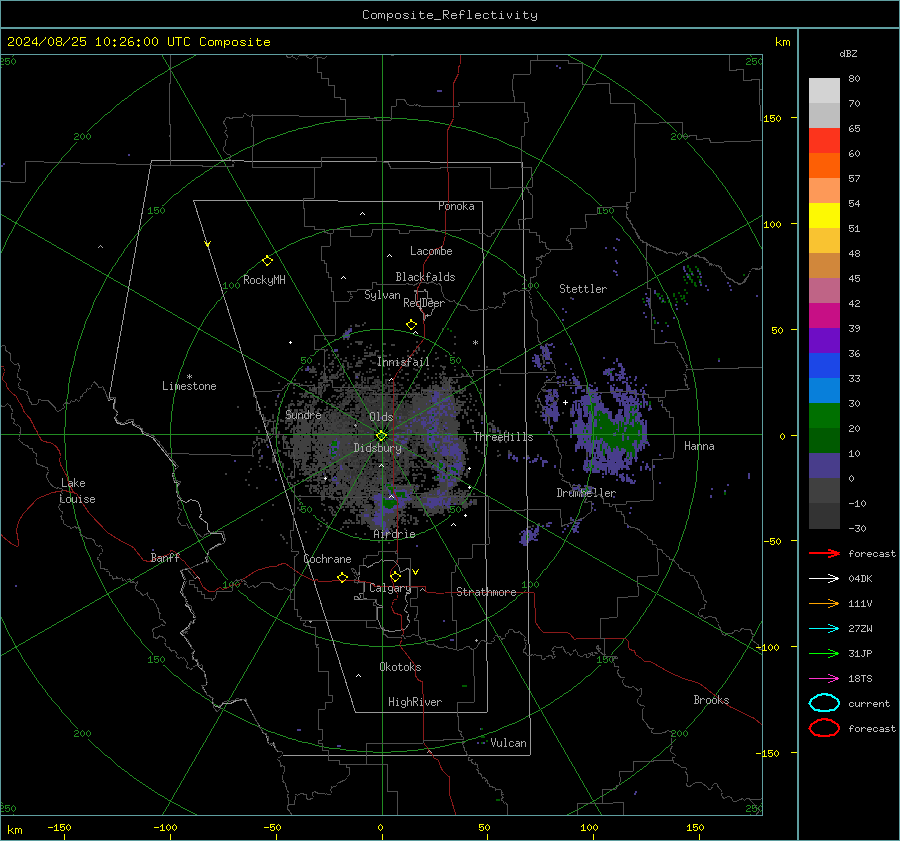Pick the cyan 27ZW arrow symbol
Viewport: 900px width, 841px height.
tap(824, 629)
